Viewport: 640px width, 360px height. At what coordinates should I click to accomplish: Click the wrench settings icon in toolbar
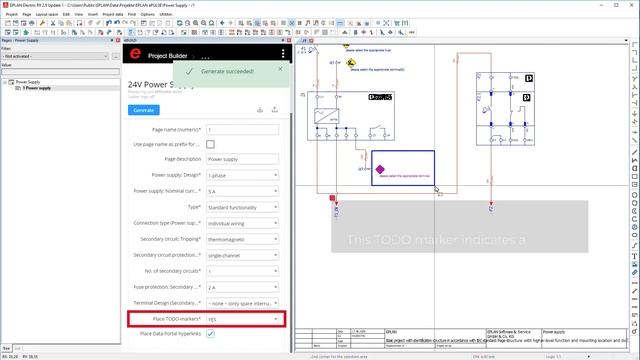click(42, 23)
